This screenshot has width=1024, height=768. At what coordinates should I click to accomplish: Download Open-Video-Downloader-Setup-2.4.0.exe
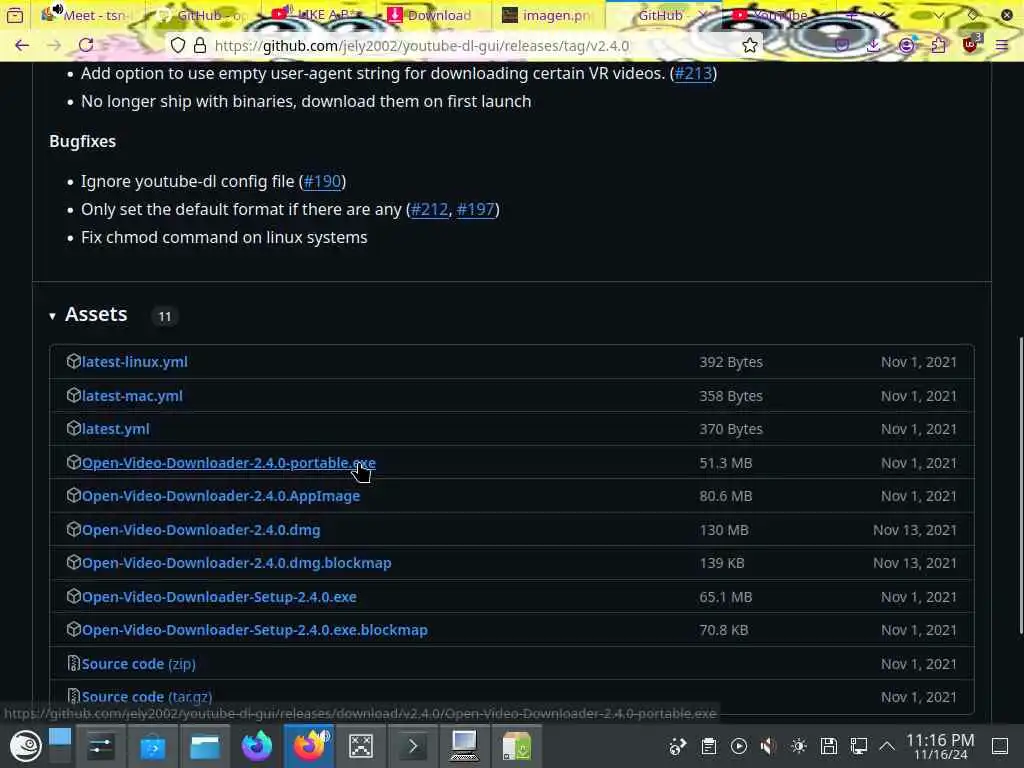click(219, 597)
